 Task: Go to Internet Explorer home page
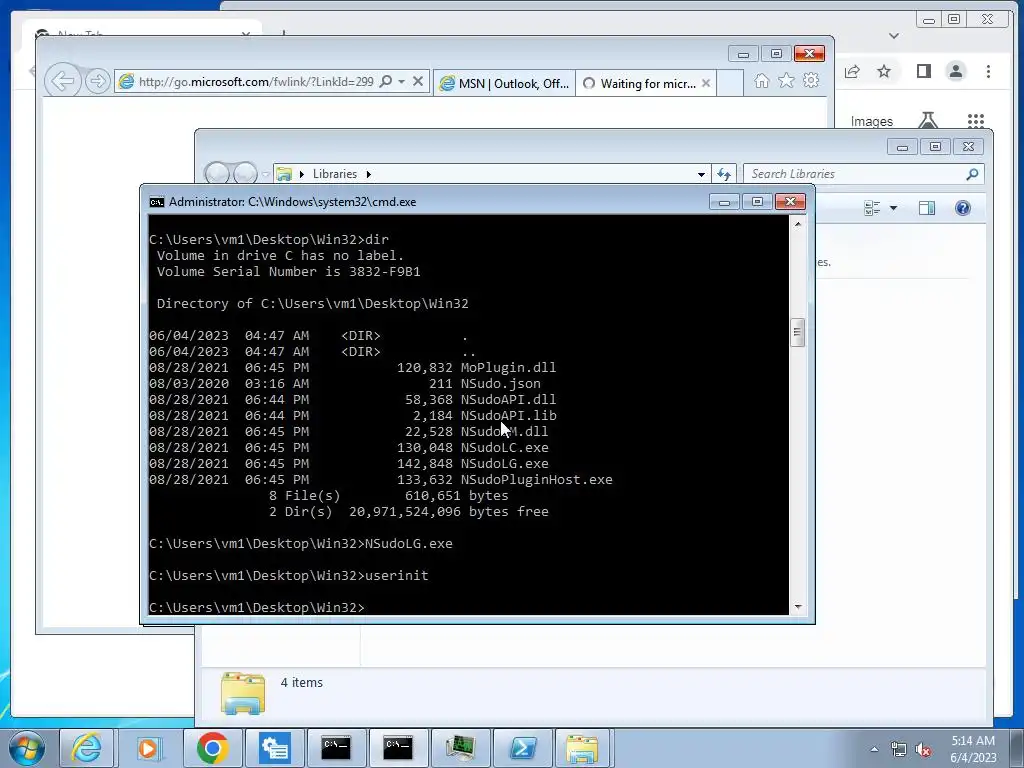(761, 80)
